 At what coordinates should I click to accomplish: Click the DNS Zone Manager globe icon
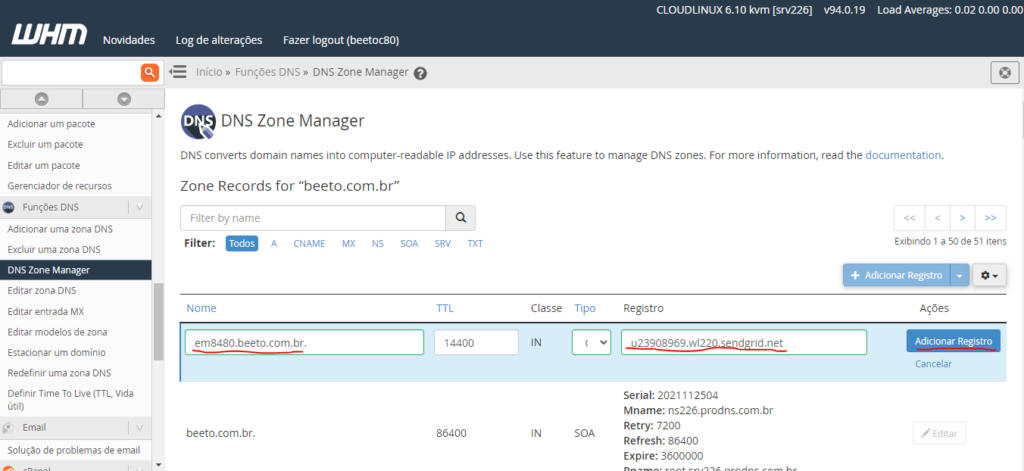(197, 122)
